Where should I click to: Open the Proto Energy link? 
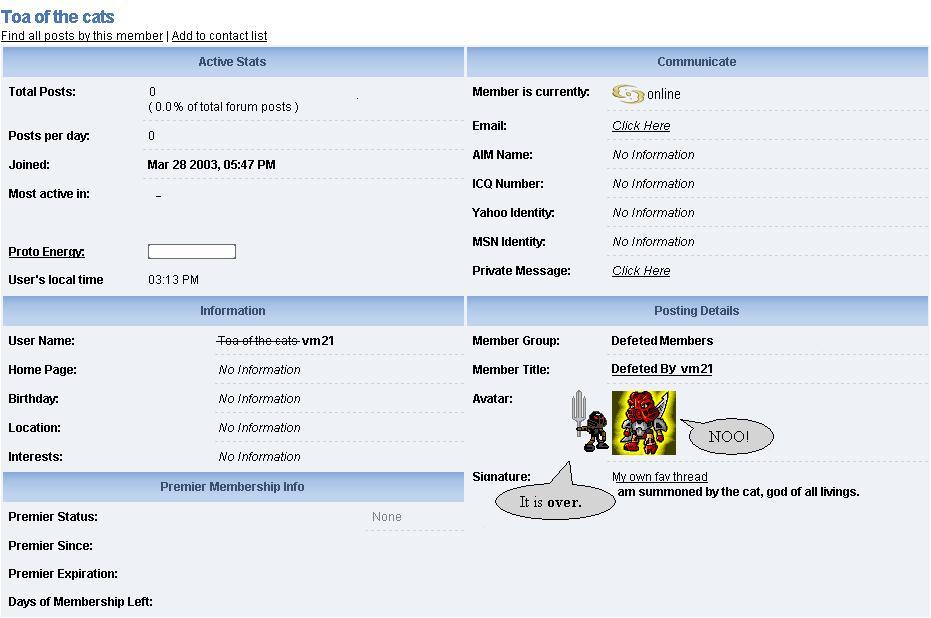pyautogui.click(x=46, y=252)
